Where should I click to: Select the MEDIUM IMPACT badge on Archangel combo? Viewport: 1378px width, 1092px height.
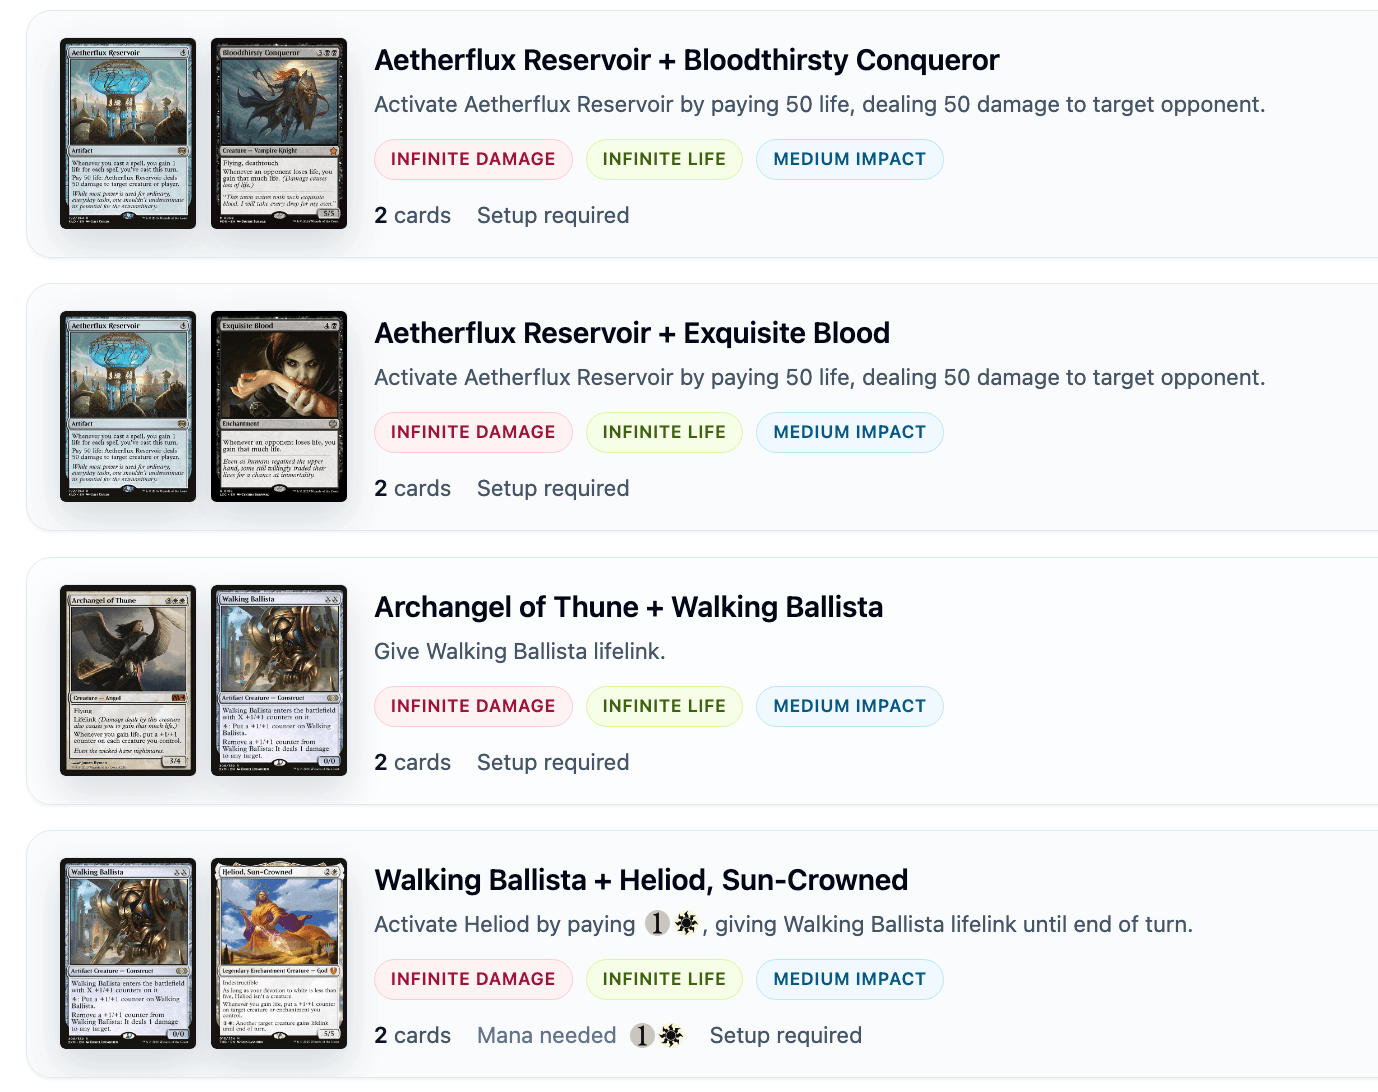[849, 706]
